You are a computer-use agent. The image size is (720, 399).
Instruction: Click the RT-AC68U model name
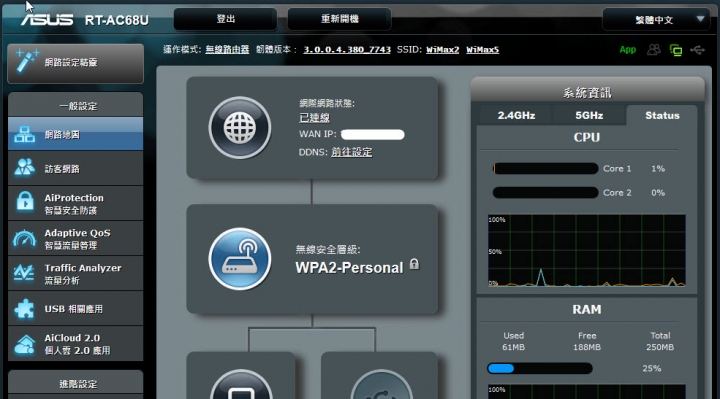tap(117, 20)
